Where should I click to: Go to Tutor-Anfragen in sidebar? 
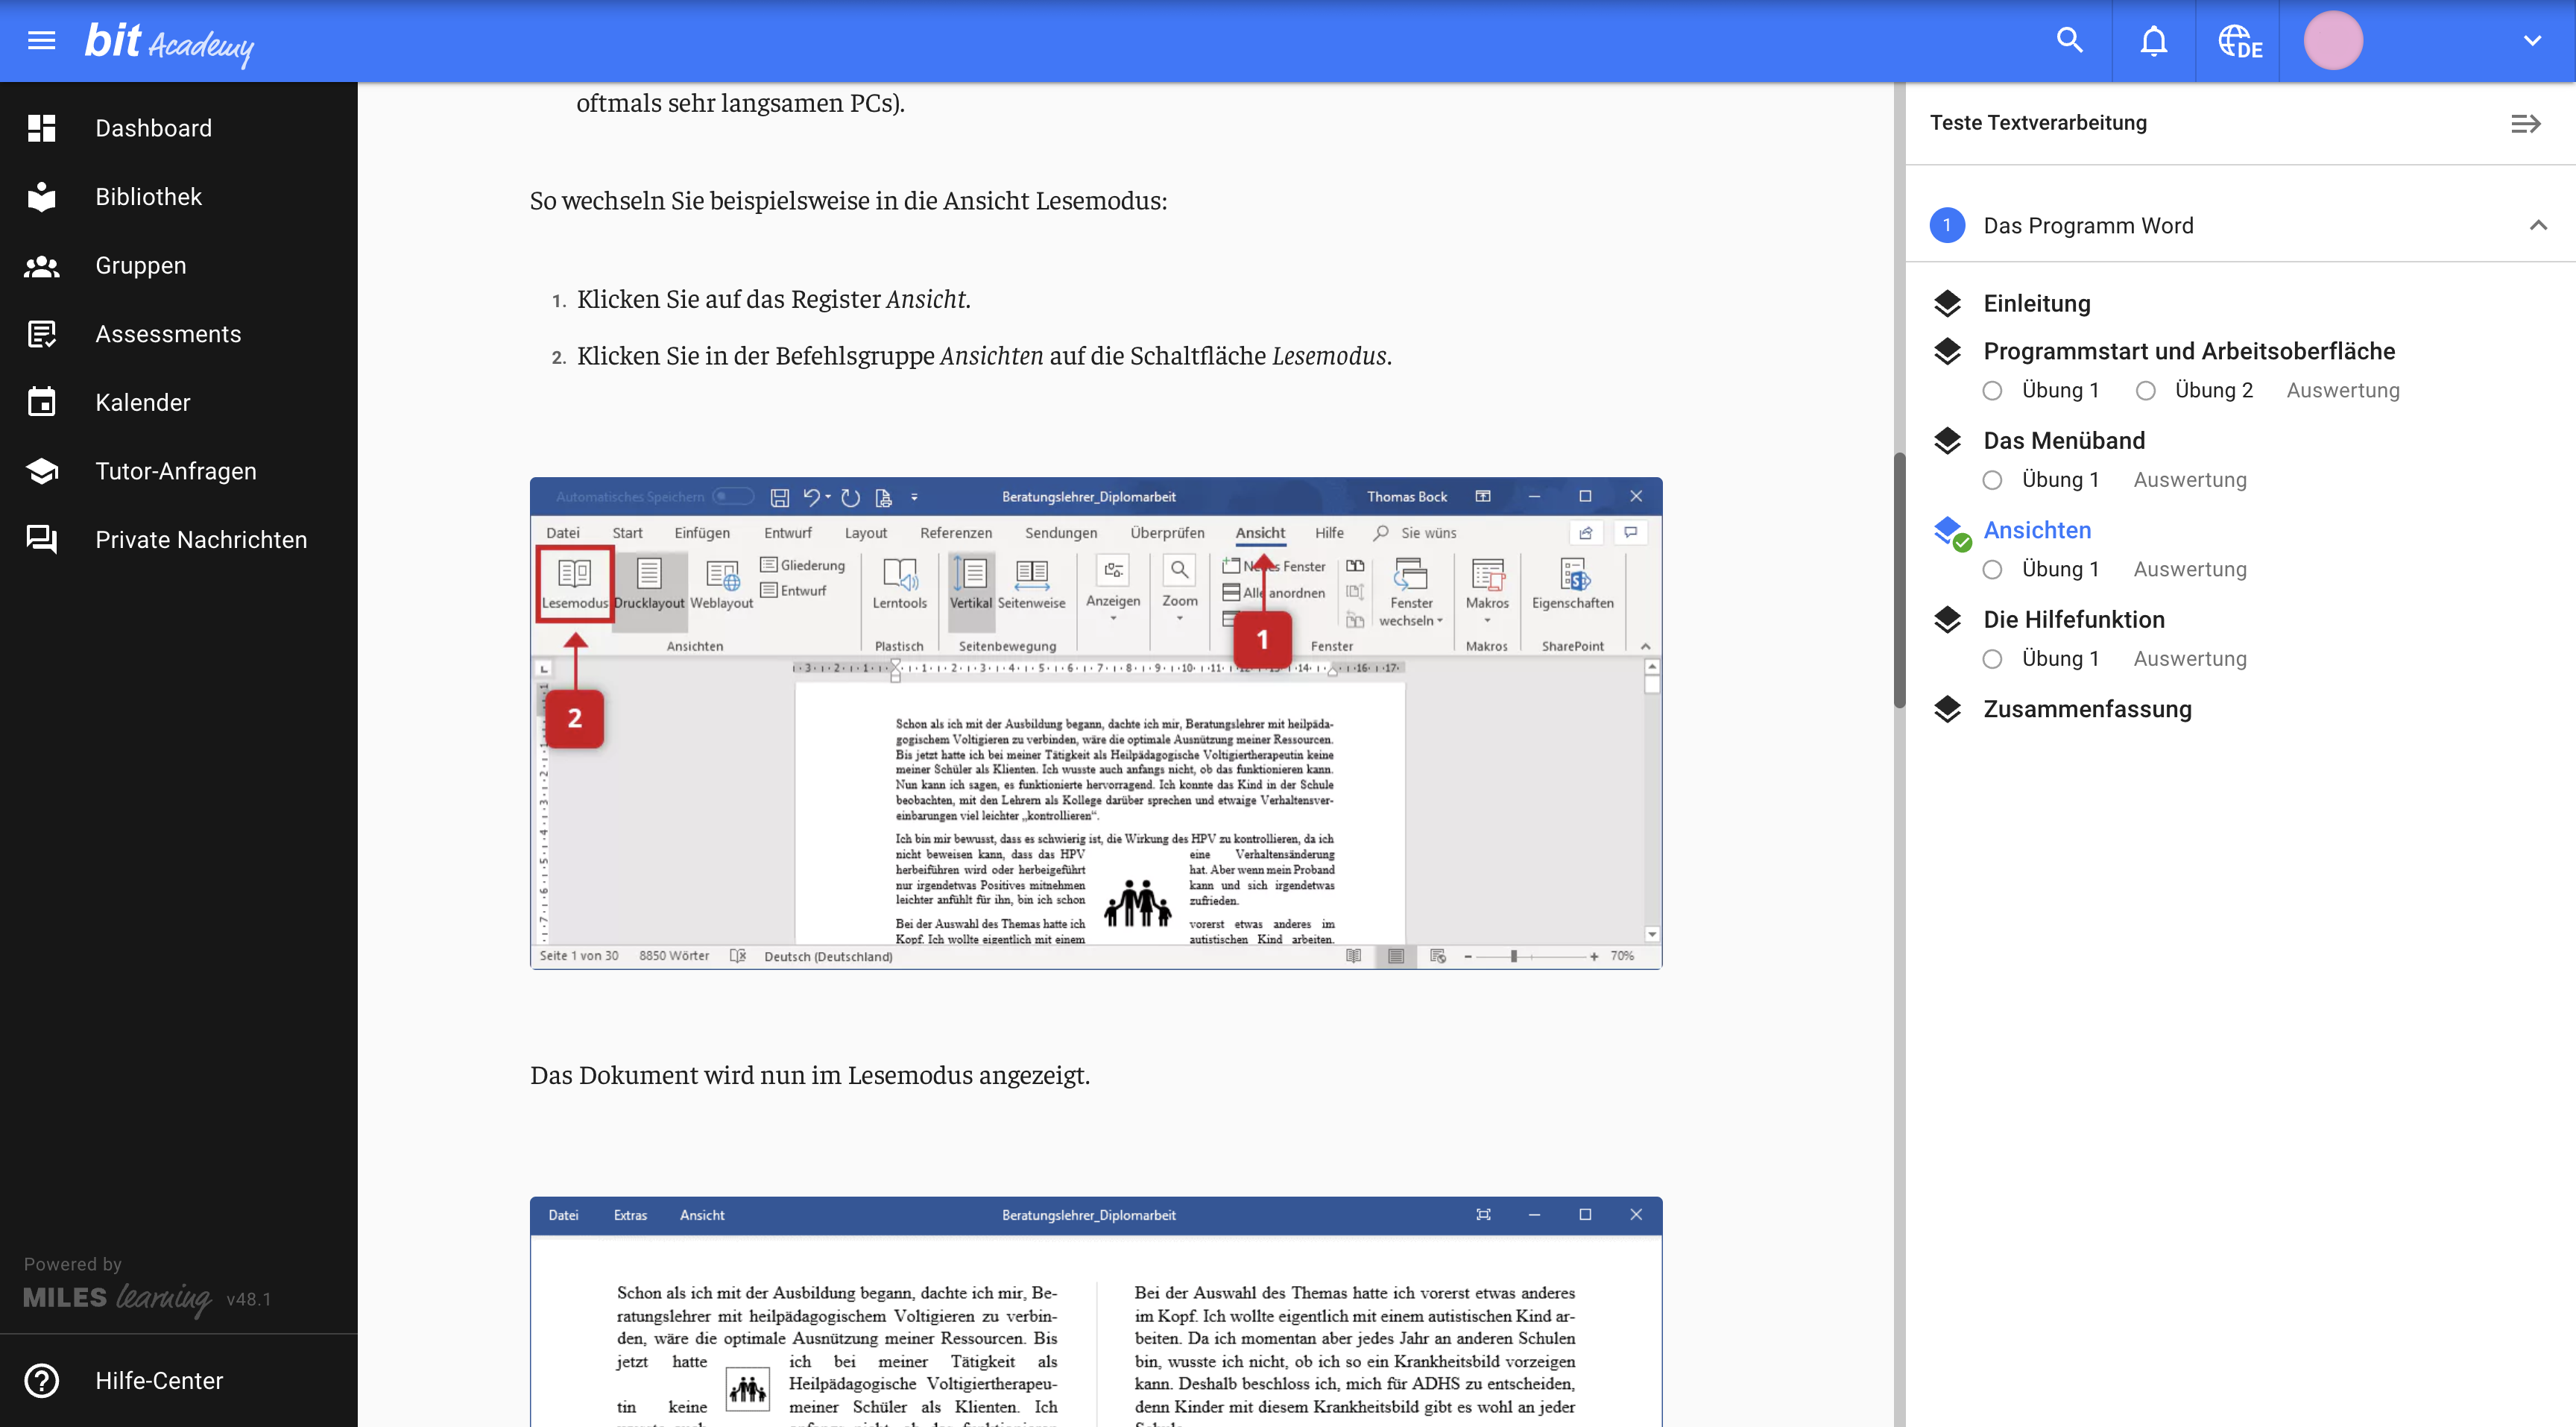(x=176, y=471)
